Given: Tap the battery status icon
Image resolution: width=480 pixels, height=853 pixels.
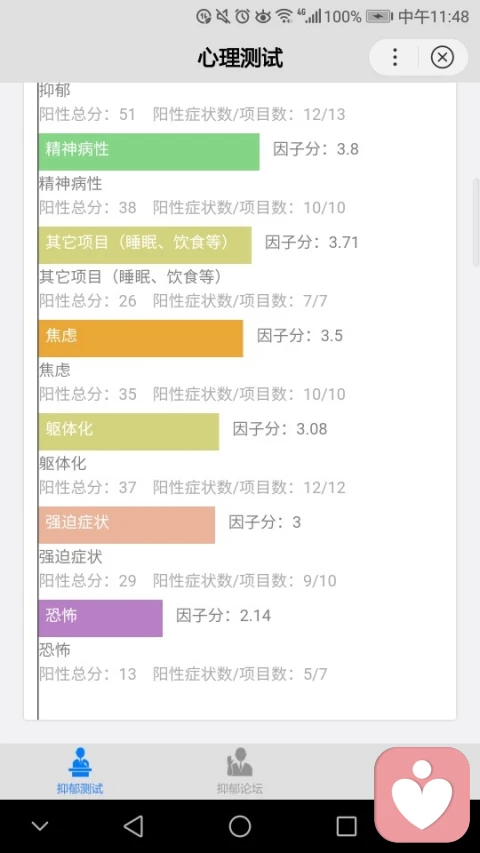Looking at the screenshot, I should tap(379, 17).
